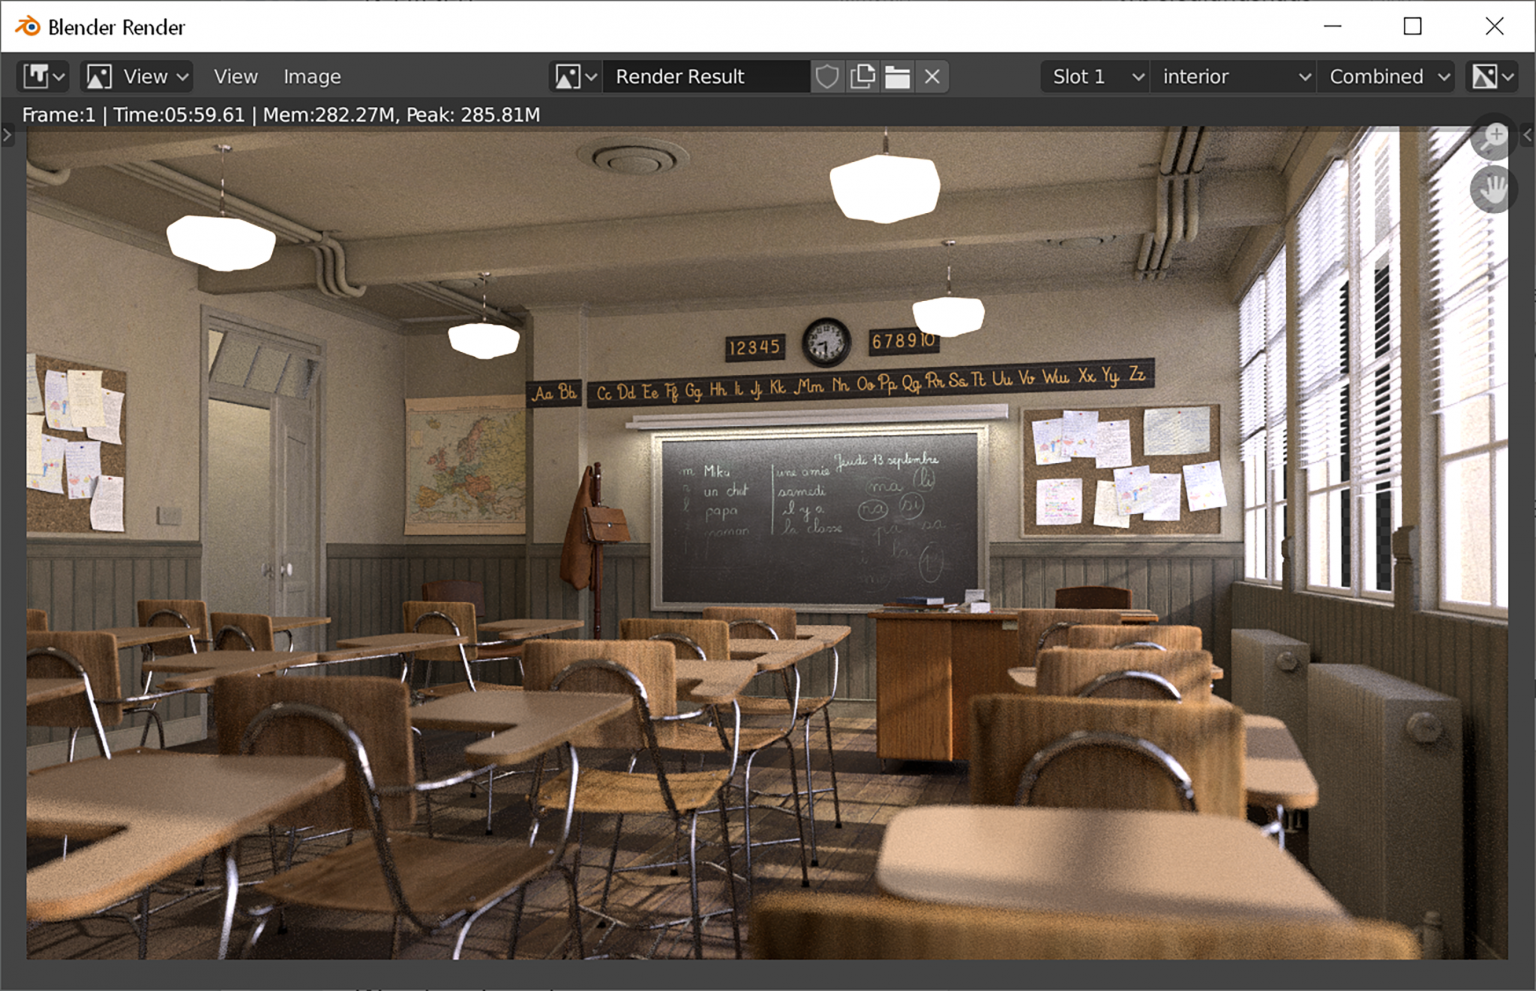Open the editor type selector

(44, 77)
